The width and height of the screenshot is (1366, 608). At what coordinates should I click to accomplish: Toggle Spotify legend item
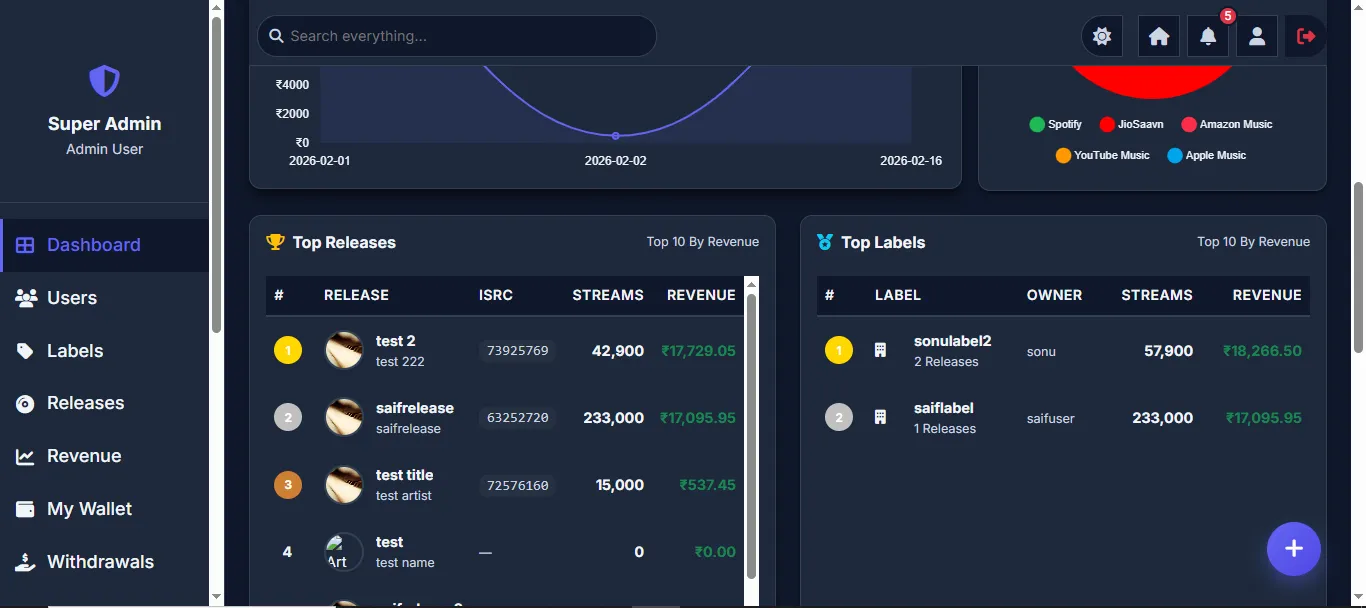click(1056, 124)
